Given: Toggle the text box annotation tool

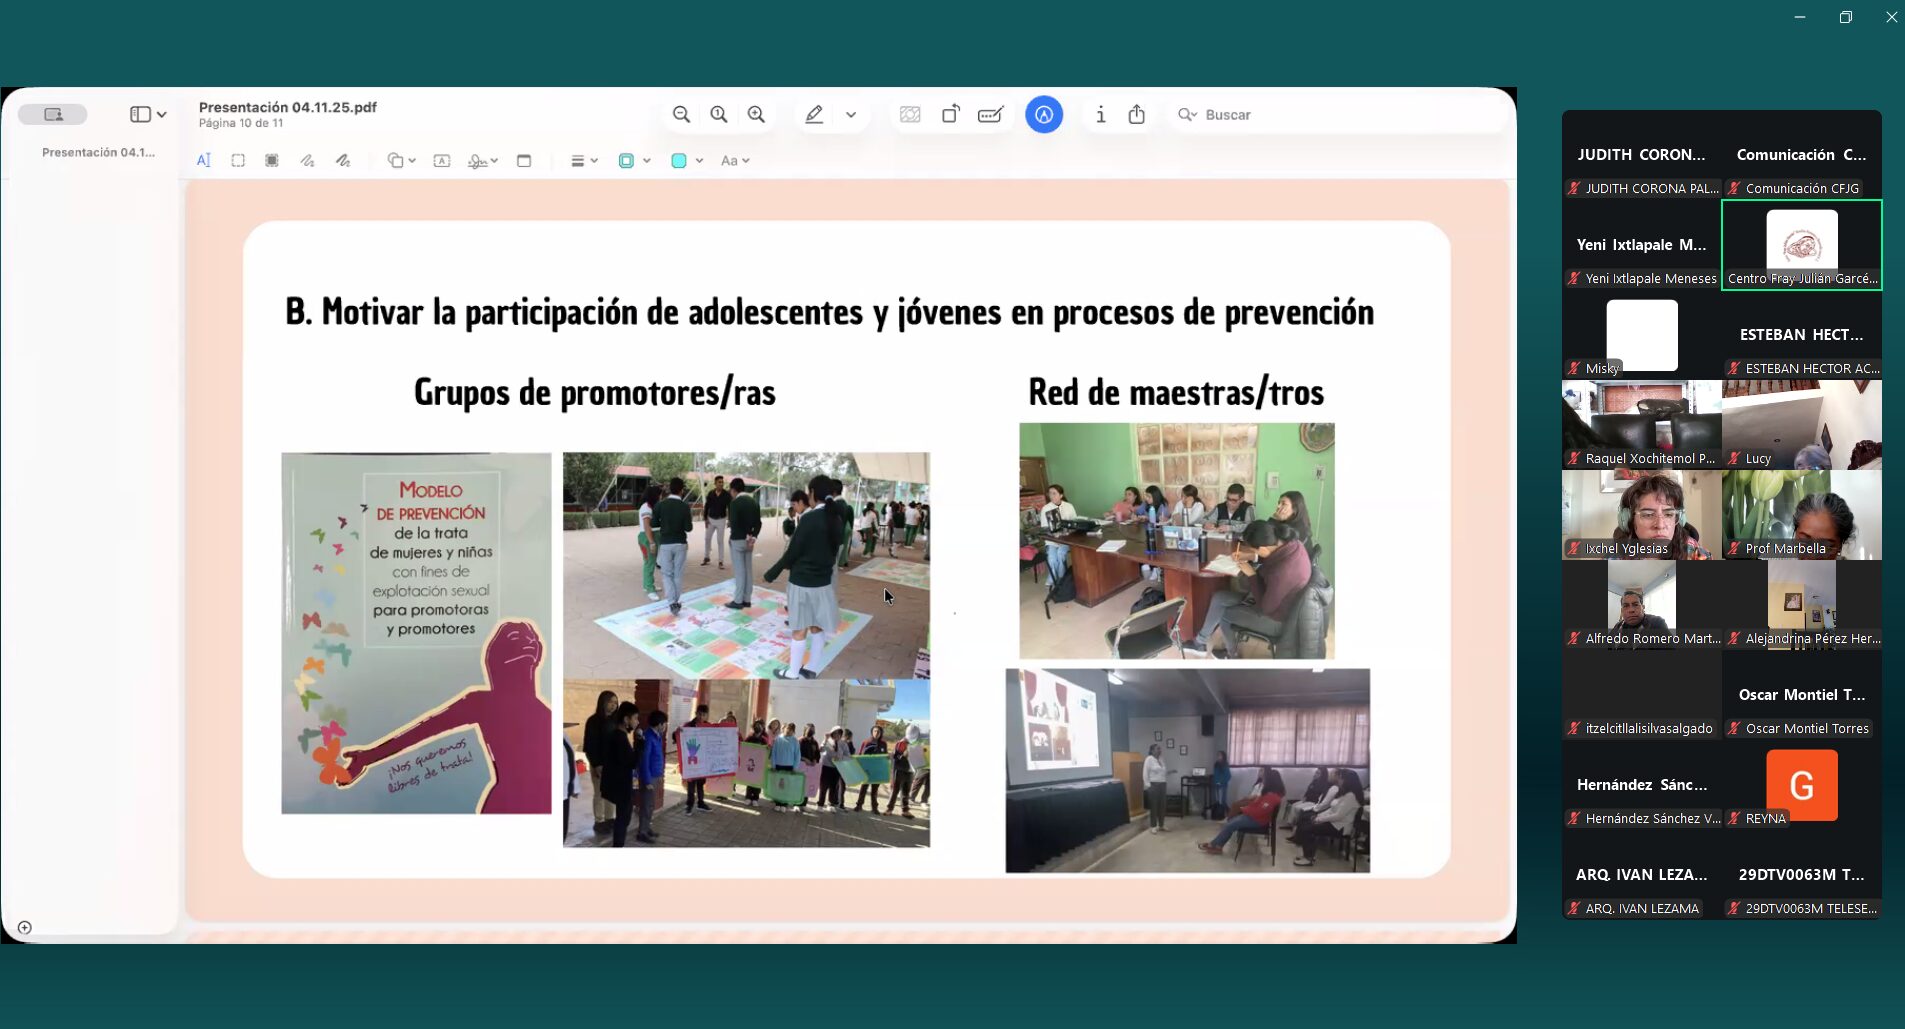Looking at the screenshot, I should click(442, 161).
